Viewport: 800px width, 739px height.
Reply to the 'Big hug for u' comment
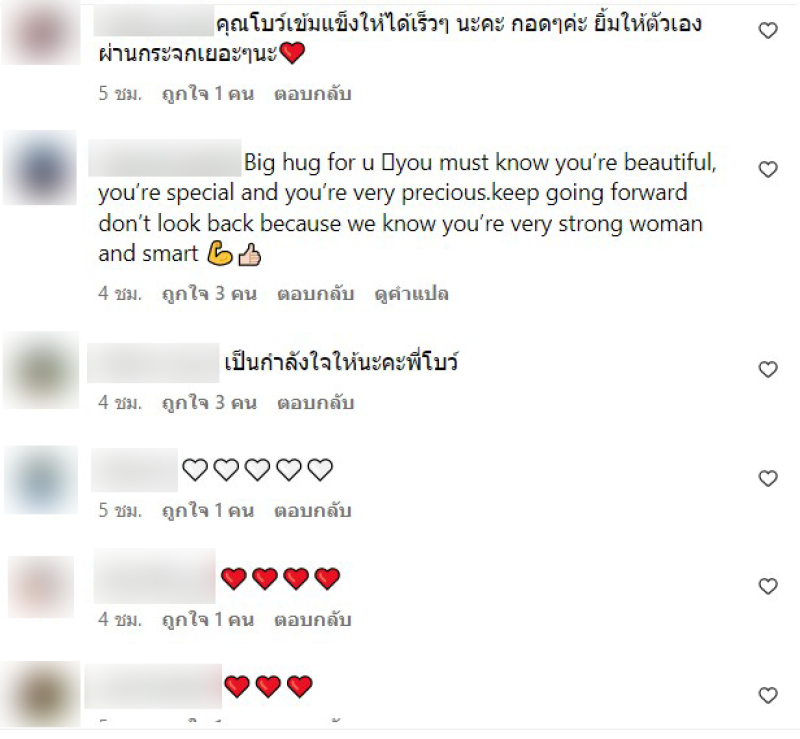(315, 293)
